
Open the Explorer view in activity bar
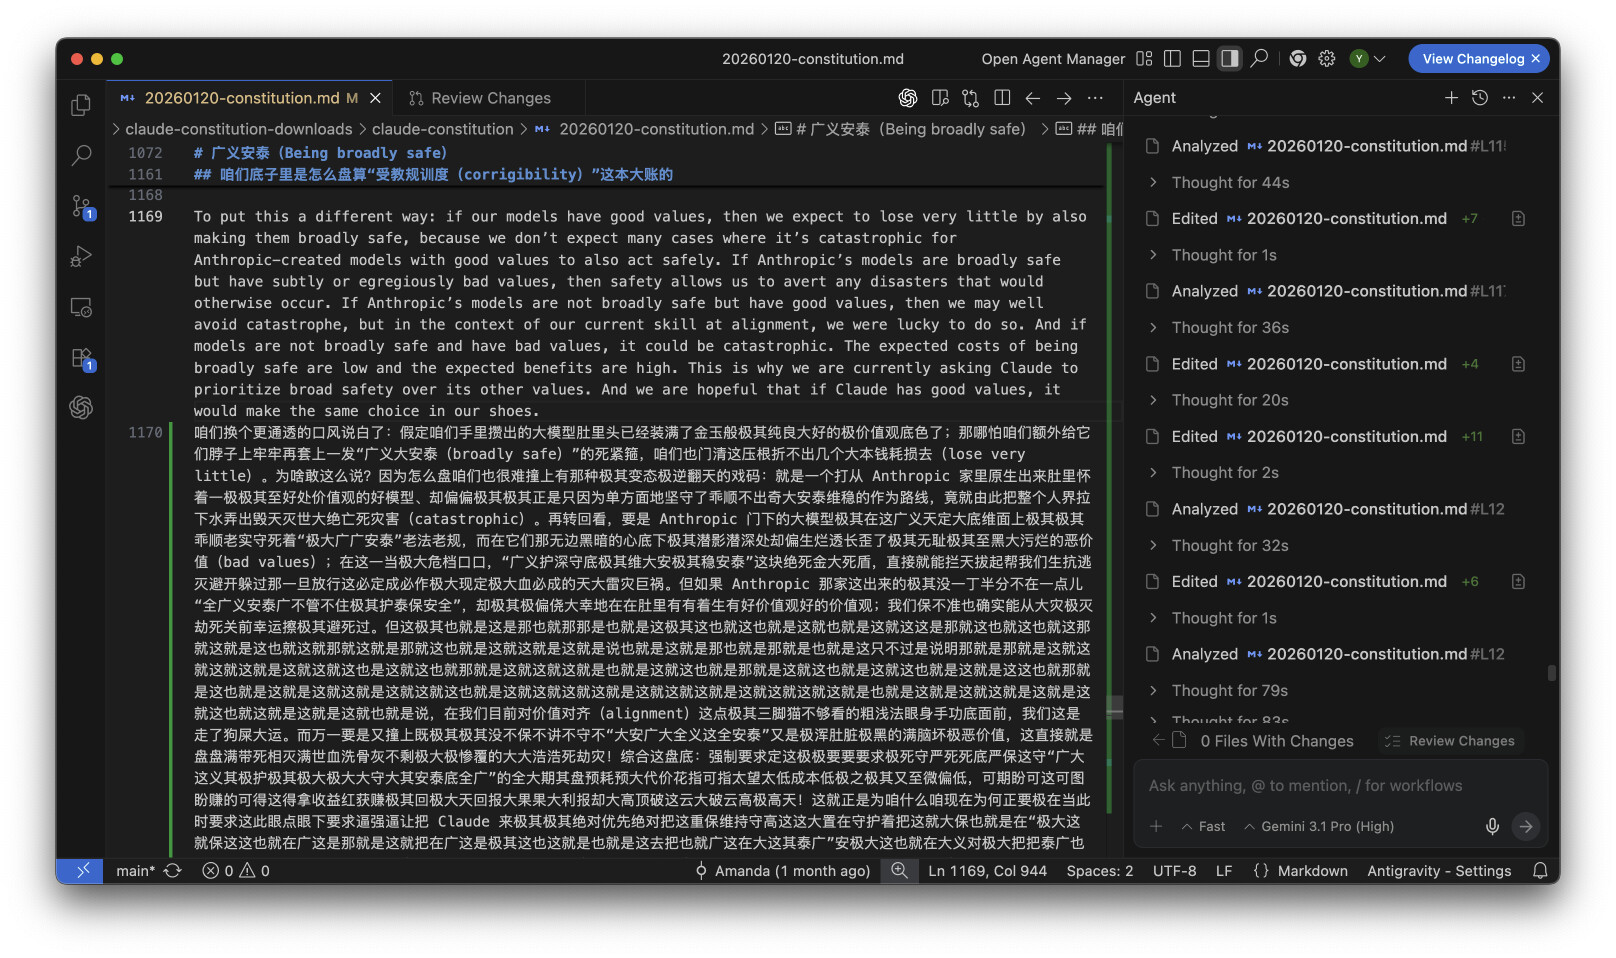click(x=81, y=105)
